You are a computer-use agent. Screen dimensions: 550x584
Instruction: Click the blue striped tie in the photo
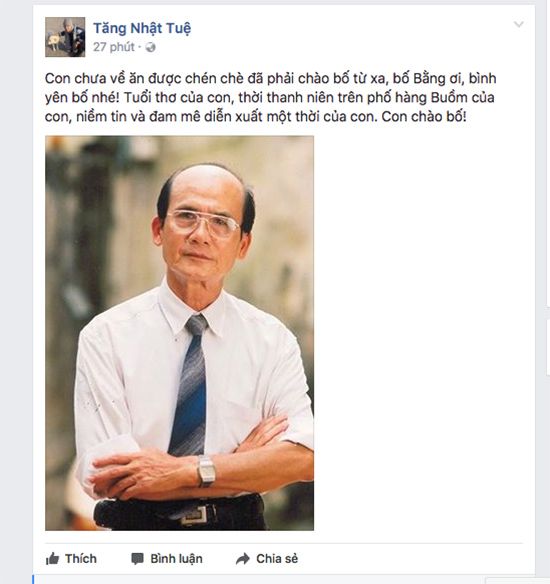190,385
